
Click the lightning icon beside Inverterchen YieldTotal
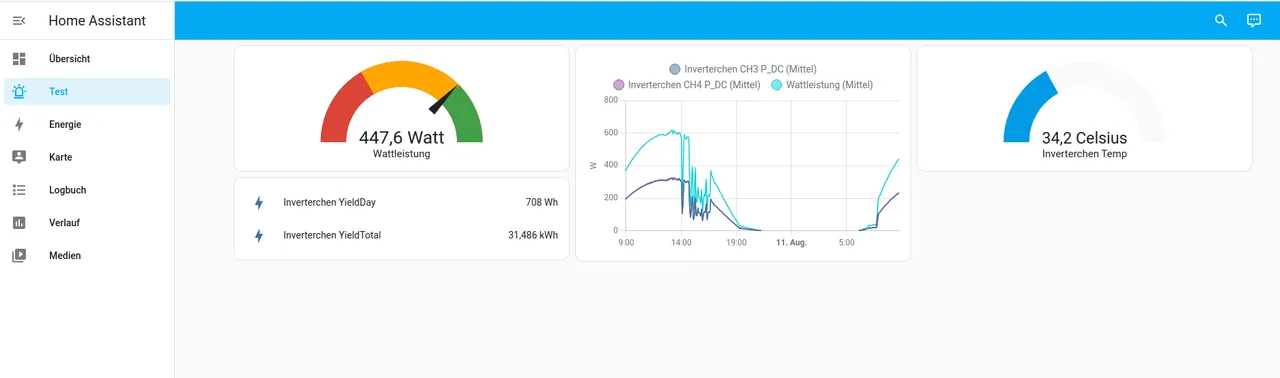259,236
